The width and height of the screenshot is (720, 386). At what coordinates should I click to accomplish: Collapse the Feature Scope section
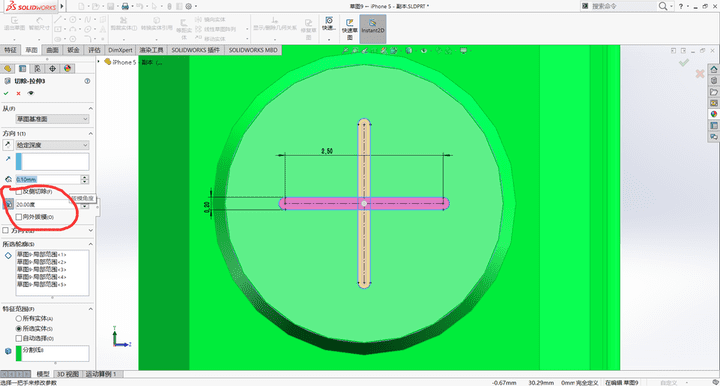[90, 309]
